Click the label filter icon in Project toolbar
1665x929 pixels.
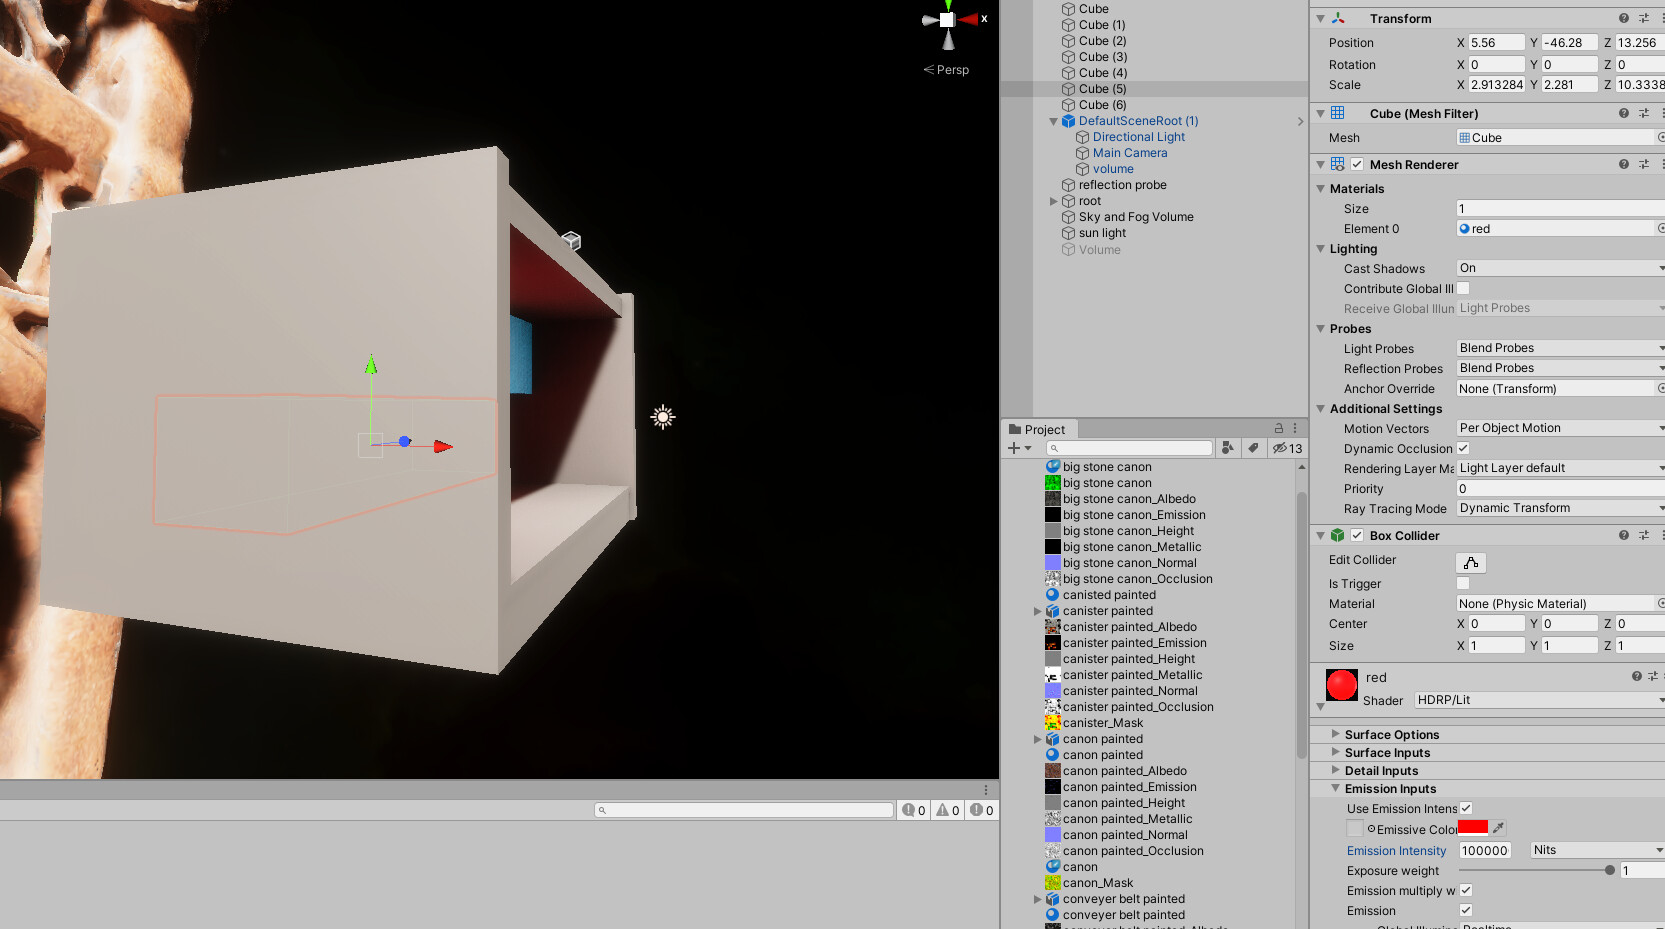pyautogui.click(x=1254, y=447)
